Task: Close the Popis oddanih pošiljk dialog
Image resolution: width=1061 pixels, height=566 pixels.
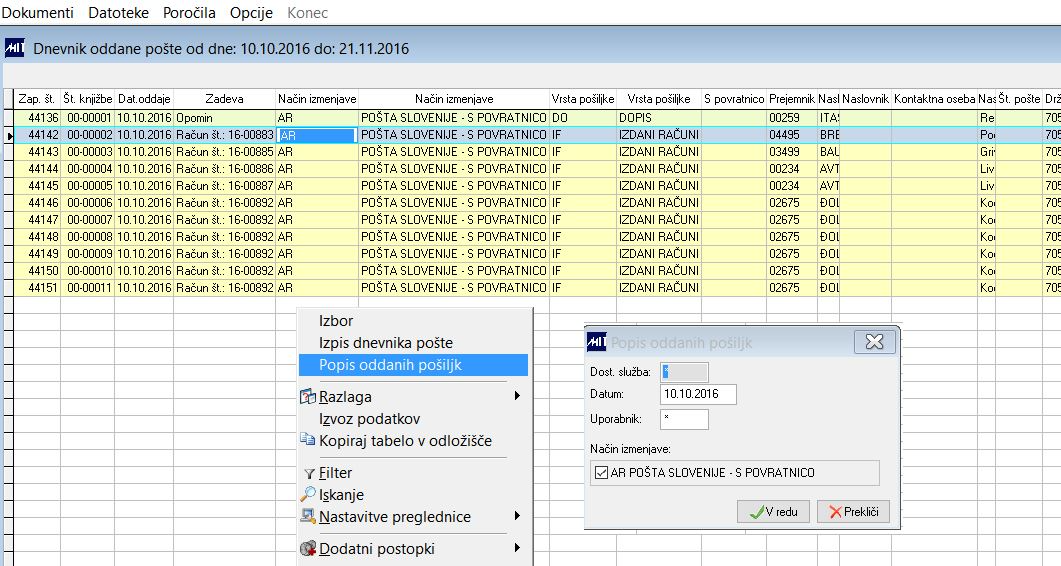Action: (874, 342)
